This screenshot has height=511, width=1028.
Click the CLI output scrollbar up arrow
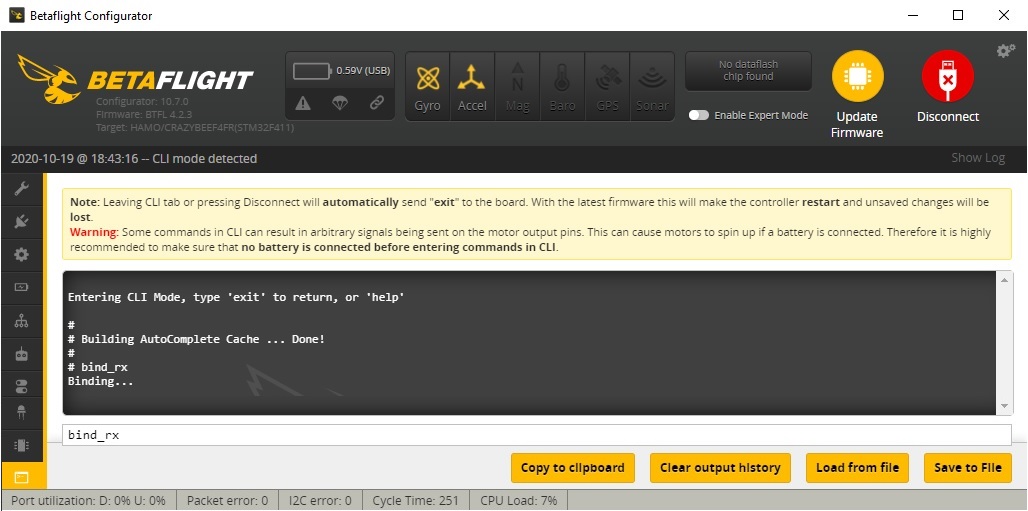1004,279
